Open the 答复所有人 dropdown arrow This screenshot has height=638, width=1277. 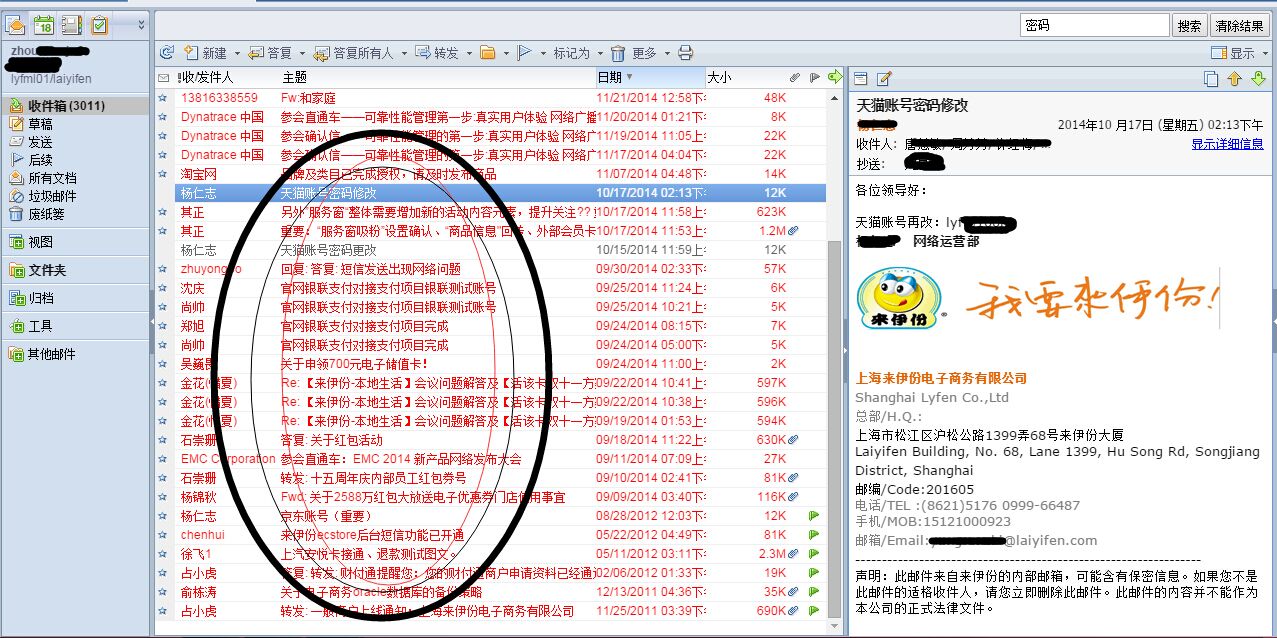click(402, 53)
